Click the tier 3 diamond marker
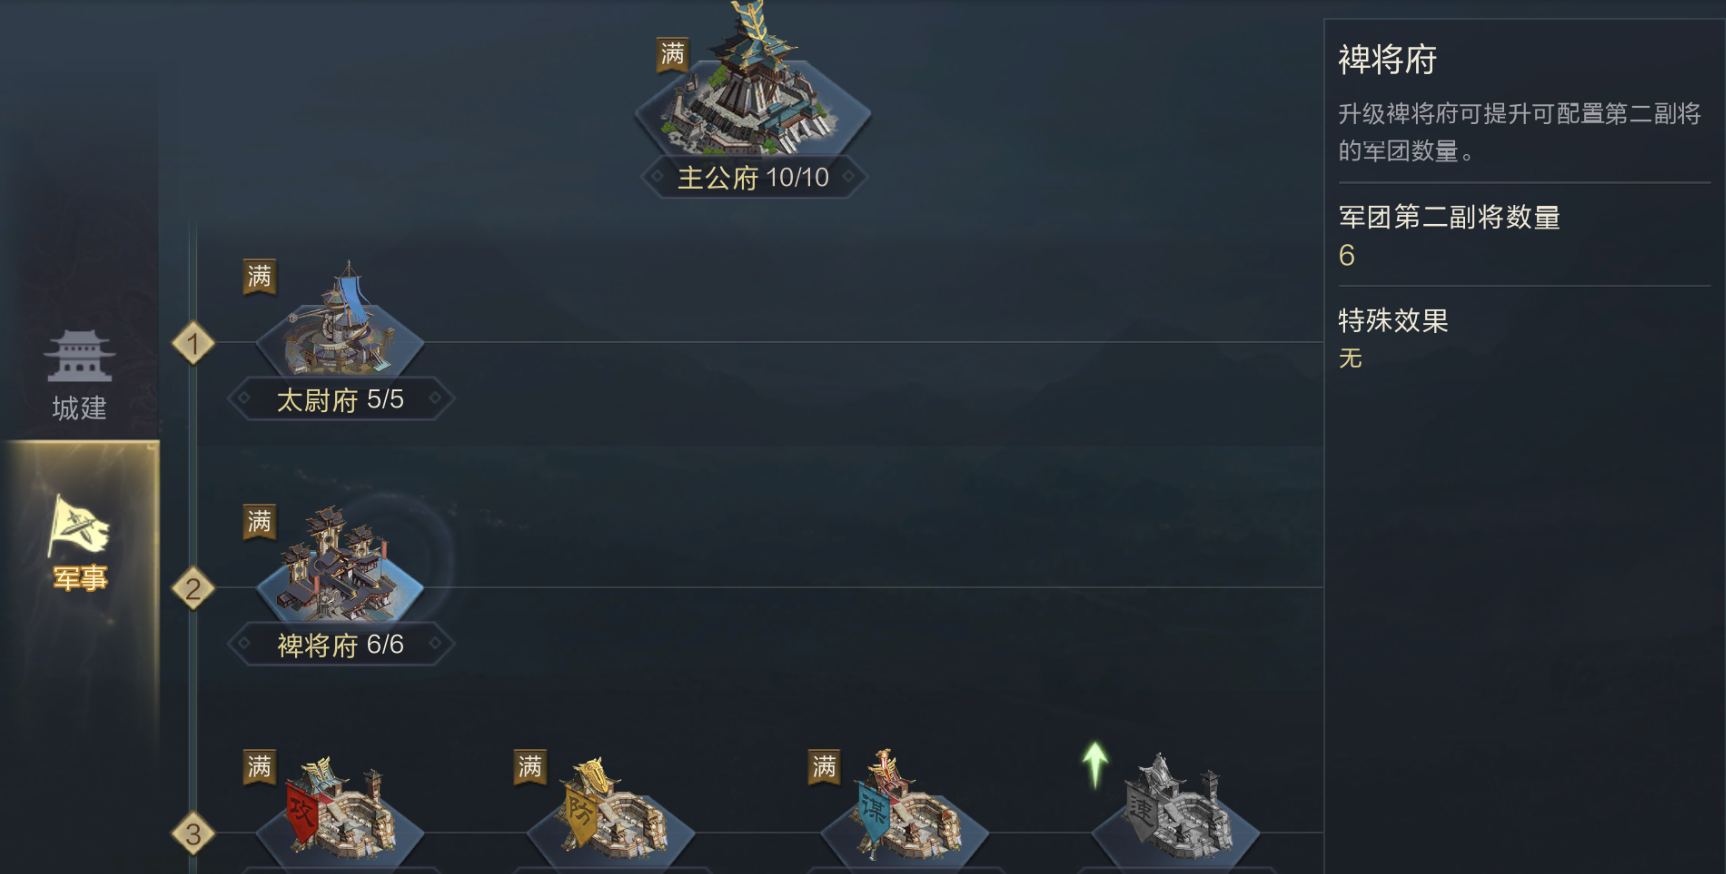The image size is (1726, 874). click(193, 834)
